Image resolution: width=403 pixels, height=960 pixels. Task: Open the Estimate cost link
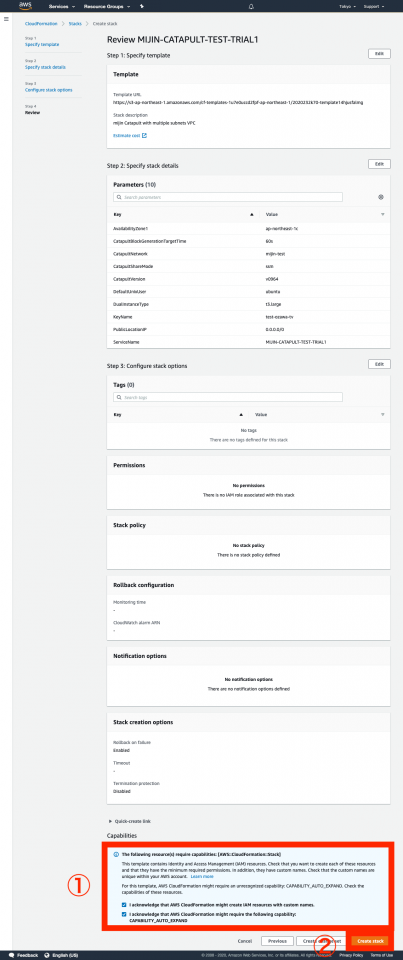(127, 135)
